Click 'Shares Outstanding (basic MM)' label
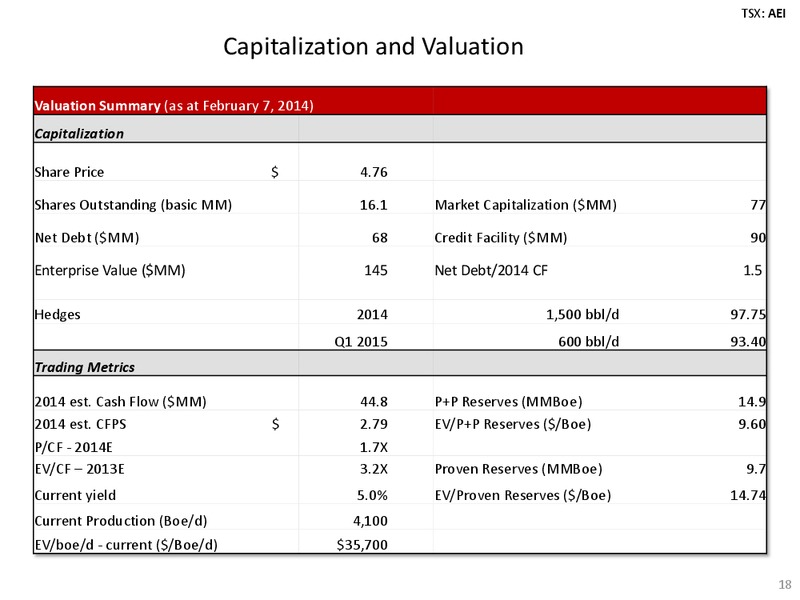Viewport: 800px width, 600px height. (x=133, y=205)
